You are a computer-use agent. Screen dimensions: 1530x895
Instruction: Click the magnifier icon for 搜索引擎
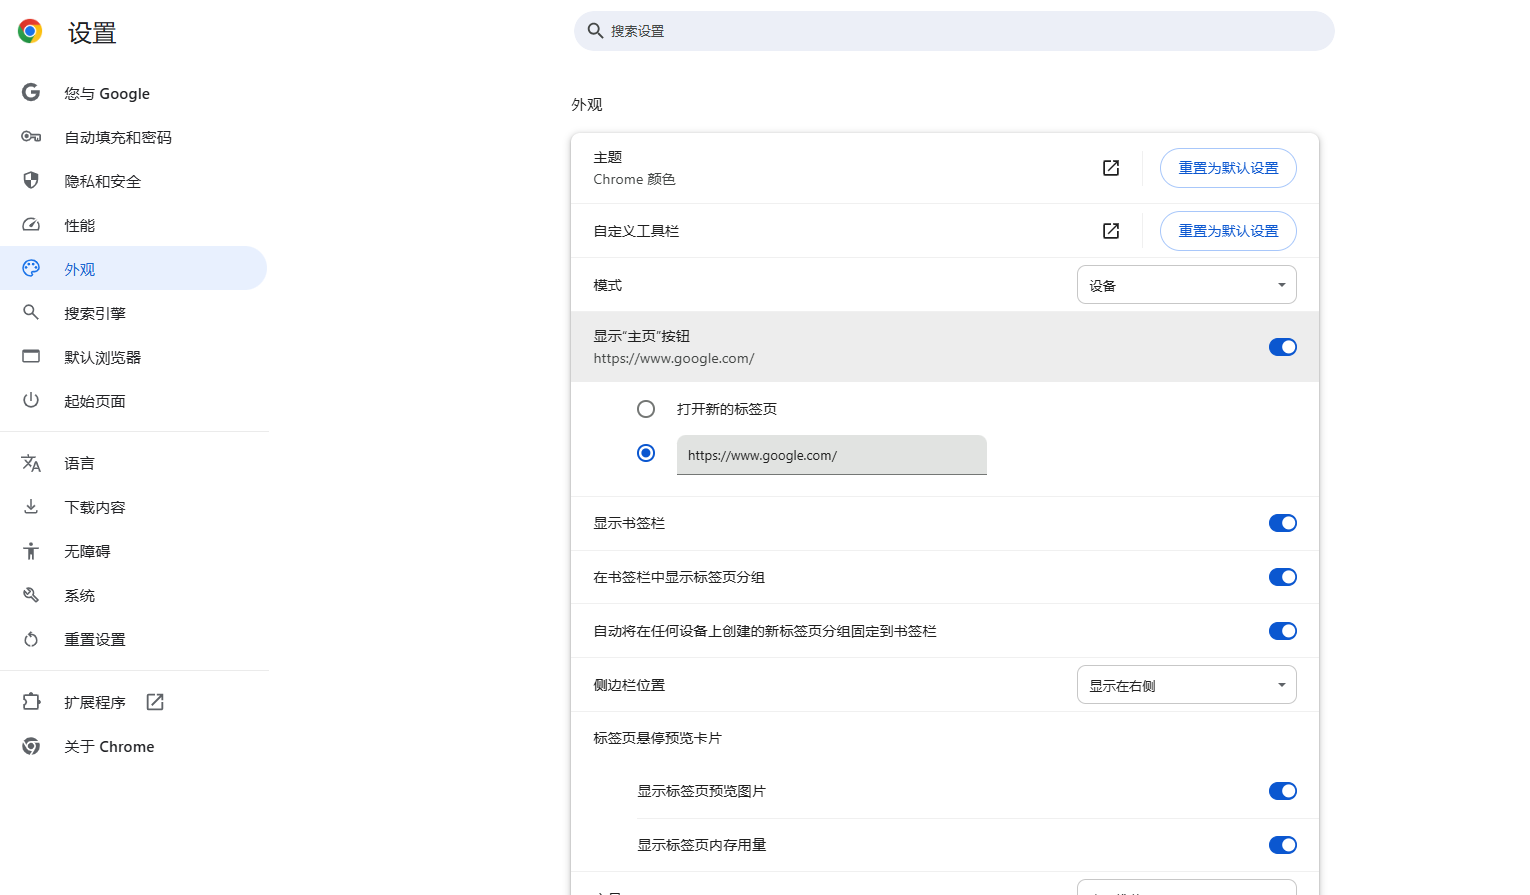(31, 313)
